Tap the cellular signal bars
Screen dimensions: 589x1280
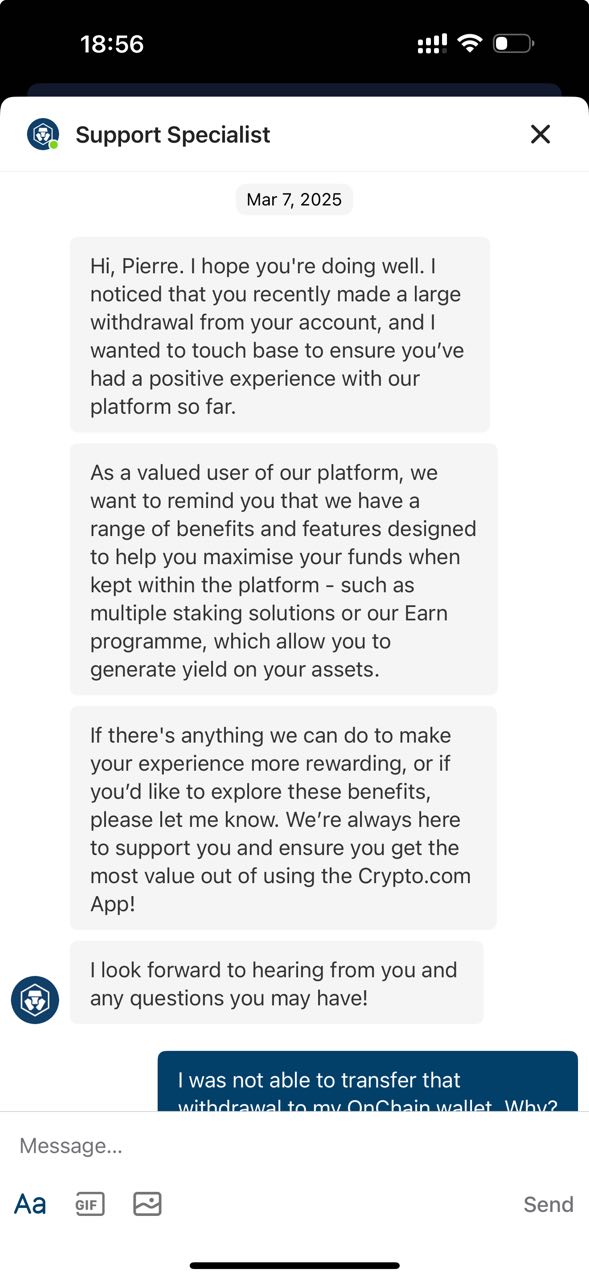(x=432, y=44)
